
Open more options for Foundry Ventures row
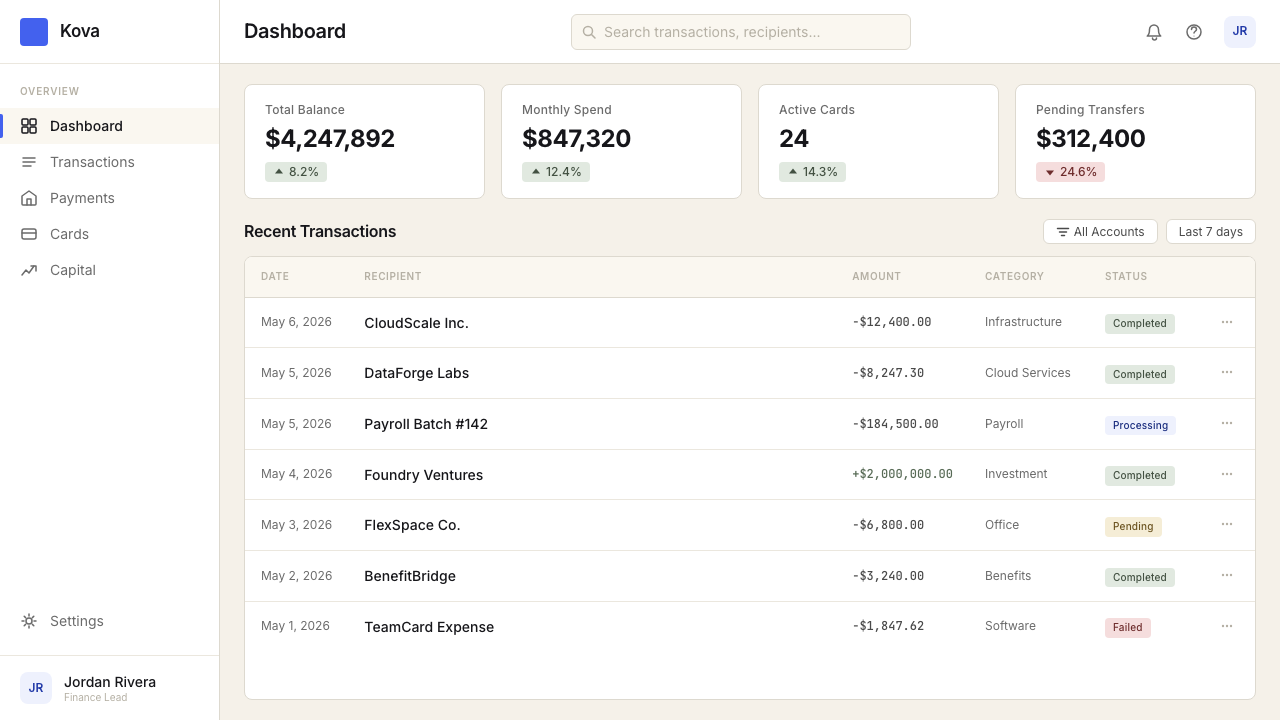point(1227,474)
